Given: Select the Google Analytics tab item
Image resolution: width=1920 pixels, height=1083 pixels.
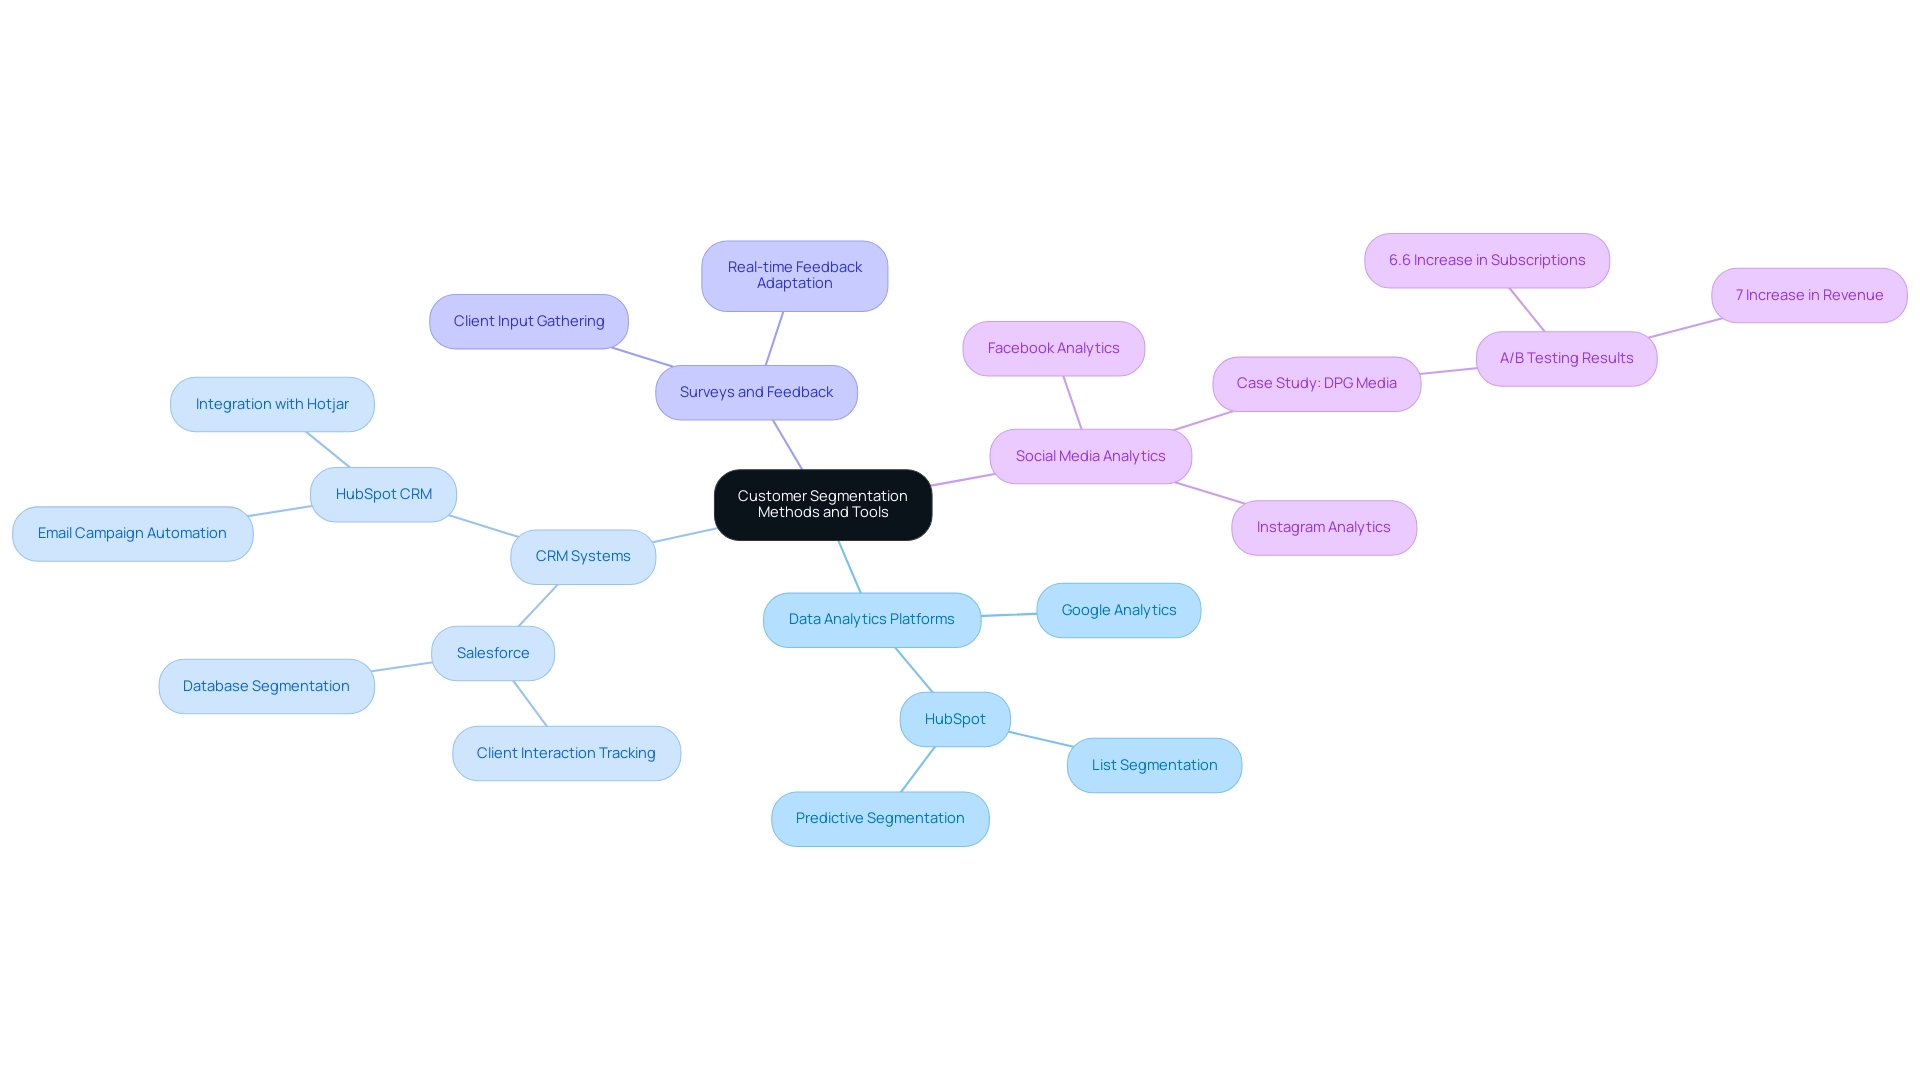Looking at the screenshot, I should (1120, 609).
